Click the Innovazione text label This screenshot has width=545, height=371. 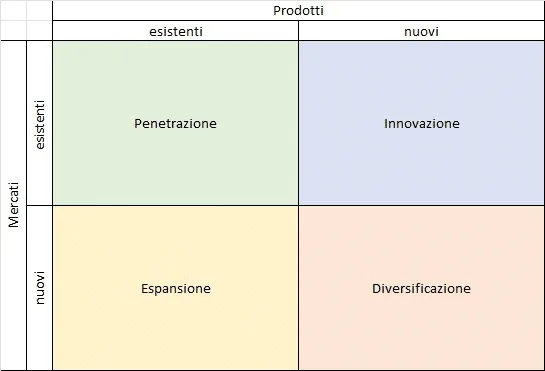422,123
